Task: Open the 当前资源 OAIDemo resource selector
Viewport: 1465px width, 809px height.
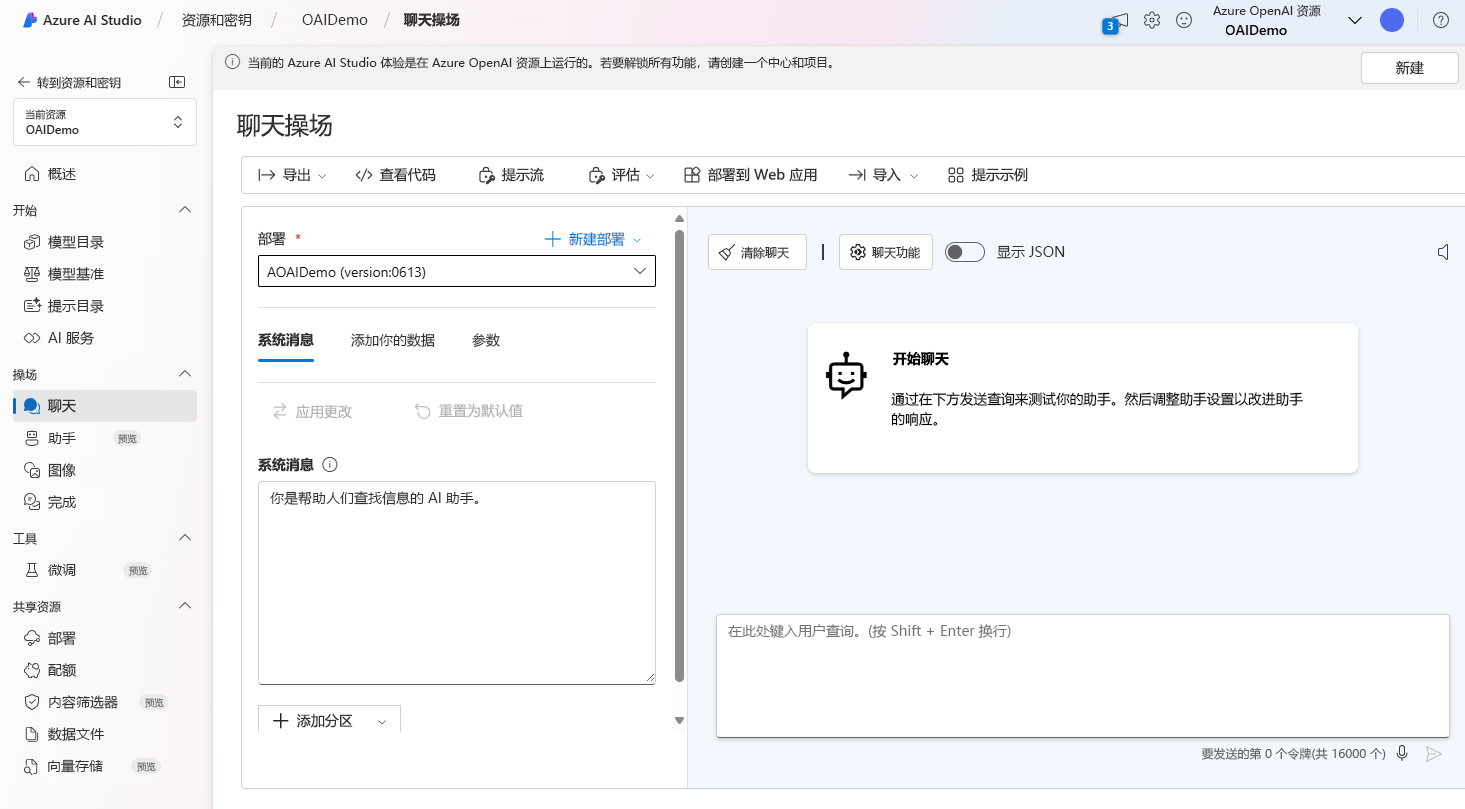Action: click(x=105, y=122)
